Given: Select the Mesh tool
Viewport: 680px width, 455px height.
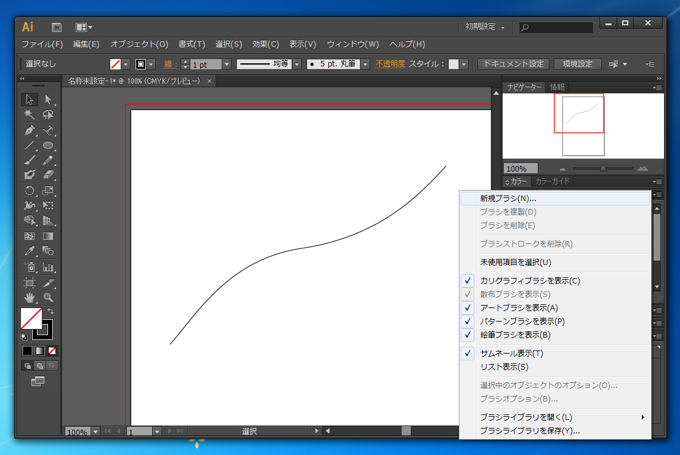Looking at the screenshot, I should [x=29, y=236].
